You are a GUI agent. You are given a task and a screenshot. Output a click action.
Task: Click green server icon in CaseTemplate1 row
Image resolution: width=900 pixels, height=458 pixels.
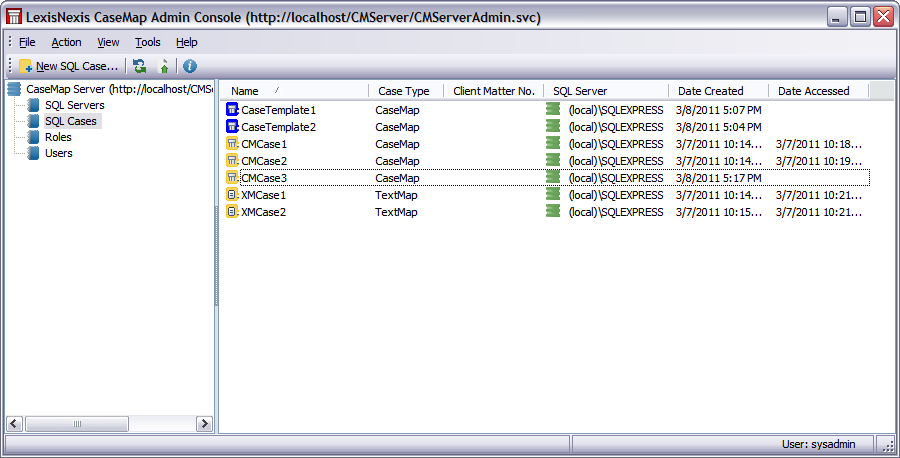(x=553, y=109)
